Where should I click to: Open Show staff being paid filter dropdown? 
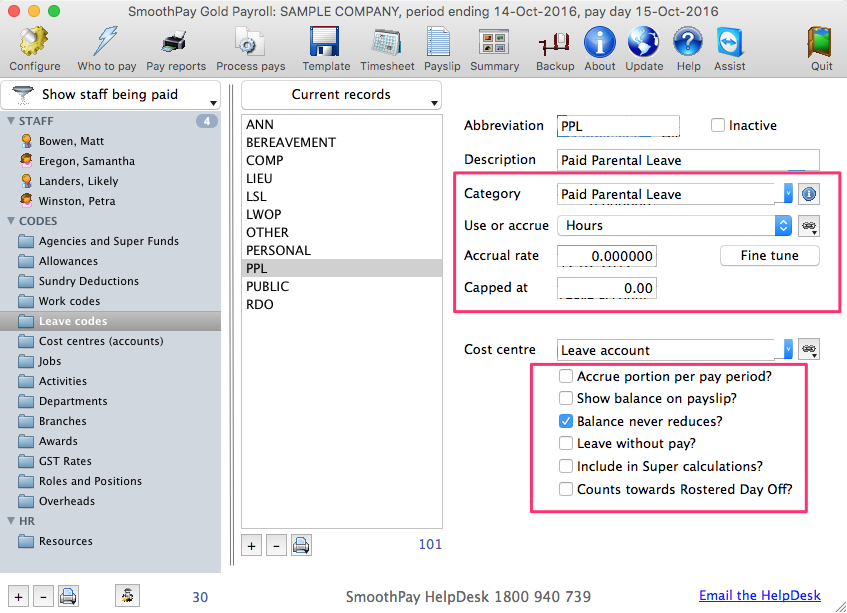pos(111,95)
